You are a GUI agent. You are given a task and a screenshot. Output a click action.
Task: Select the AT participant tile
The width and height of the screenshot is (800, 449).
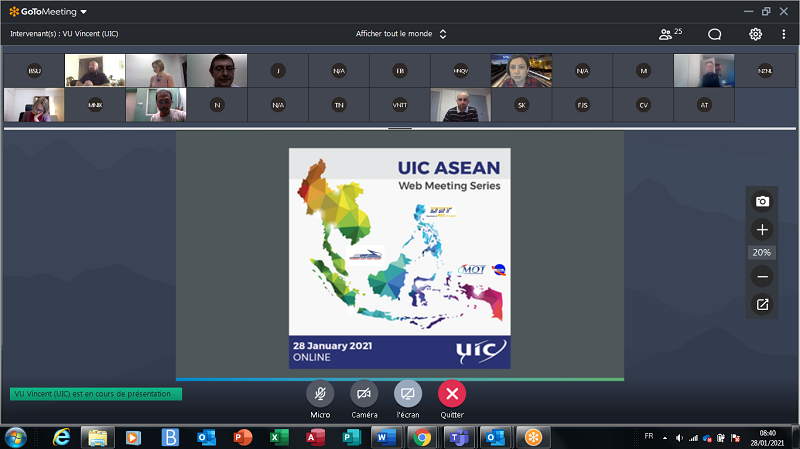tap(704, 105)
